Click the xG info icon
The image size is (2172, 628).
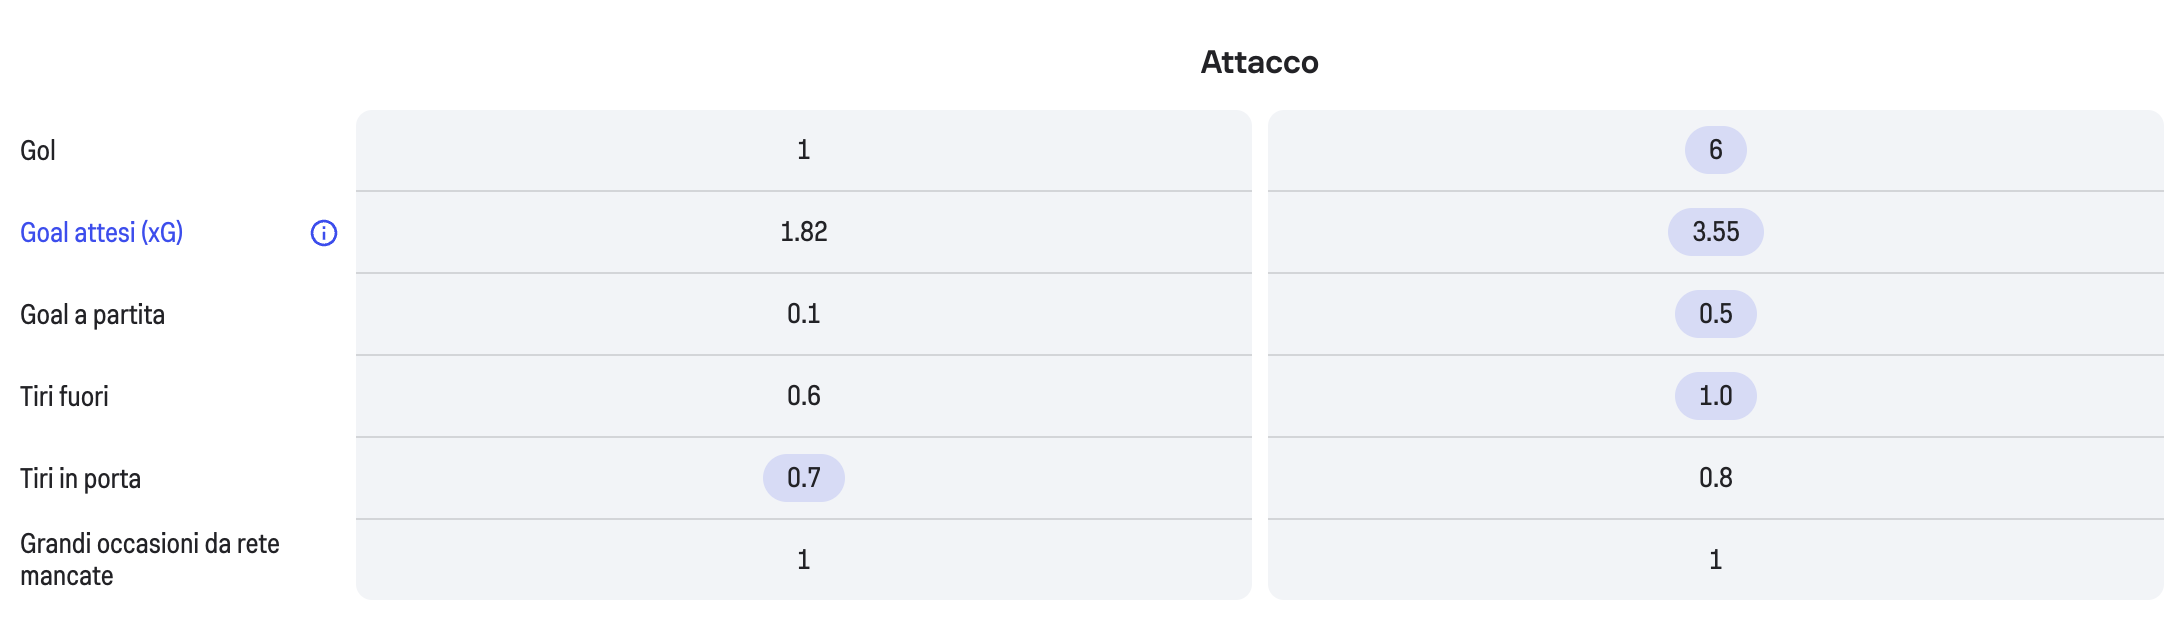tap(324, 233)
